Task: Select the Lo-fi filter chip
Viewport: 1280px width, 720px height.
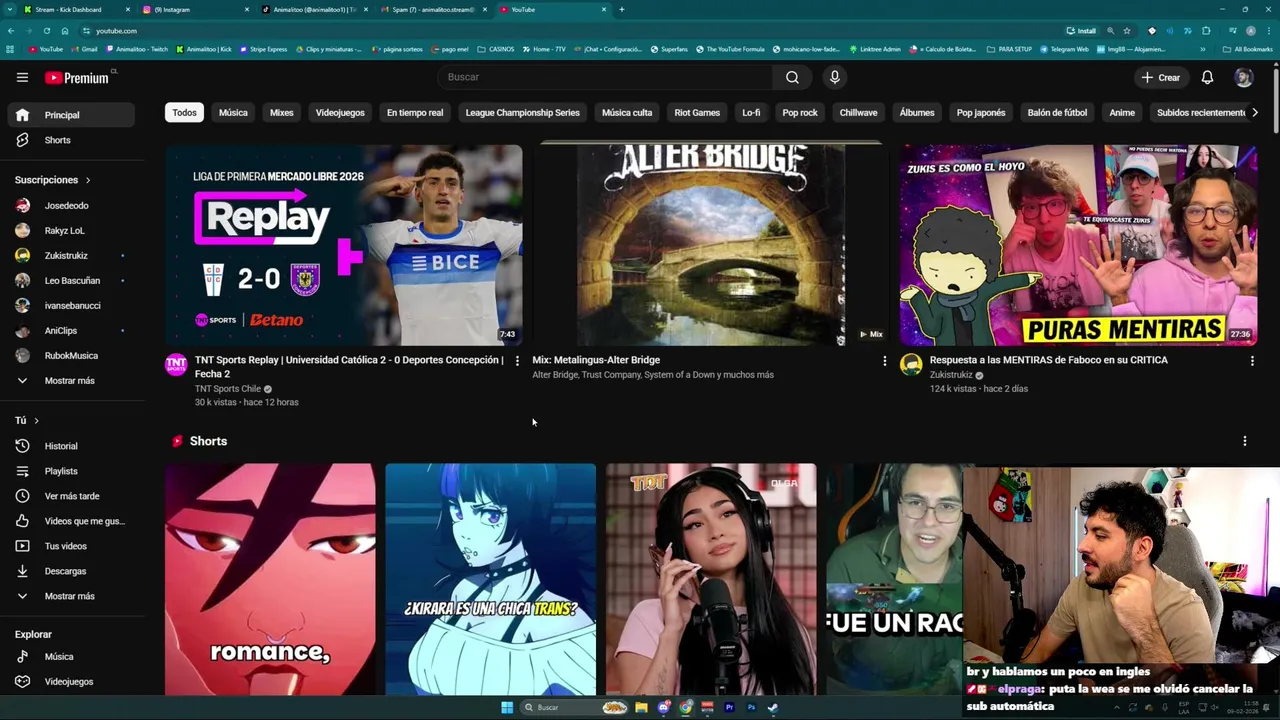Action: coord(751,113)
